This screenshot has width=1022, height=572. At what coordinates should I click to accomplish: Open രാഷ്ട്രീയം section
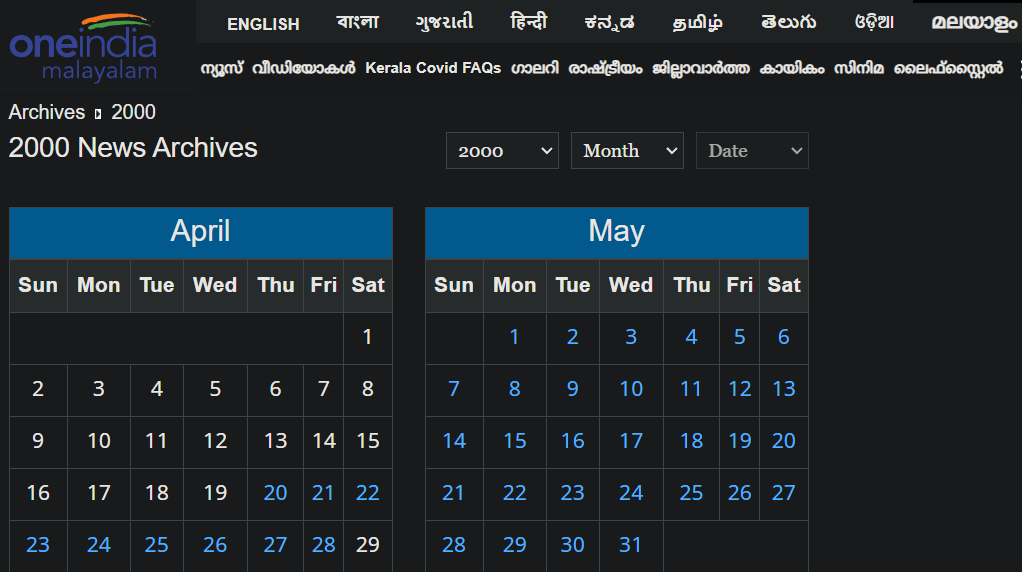point(605,68)
